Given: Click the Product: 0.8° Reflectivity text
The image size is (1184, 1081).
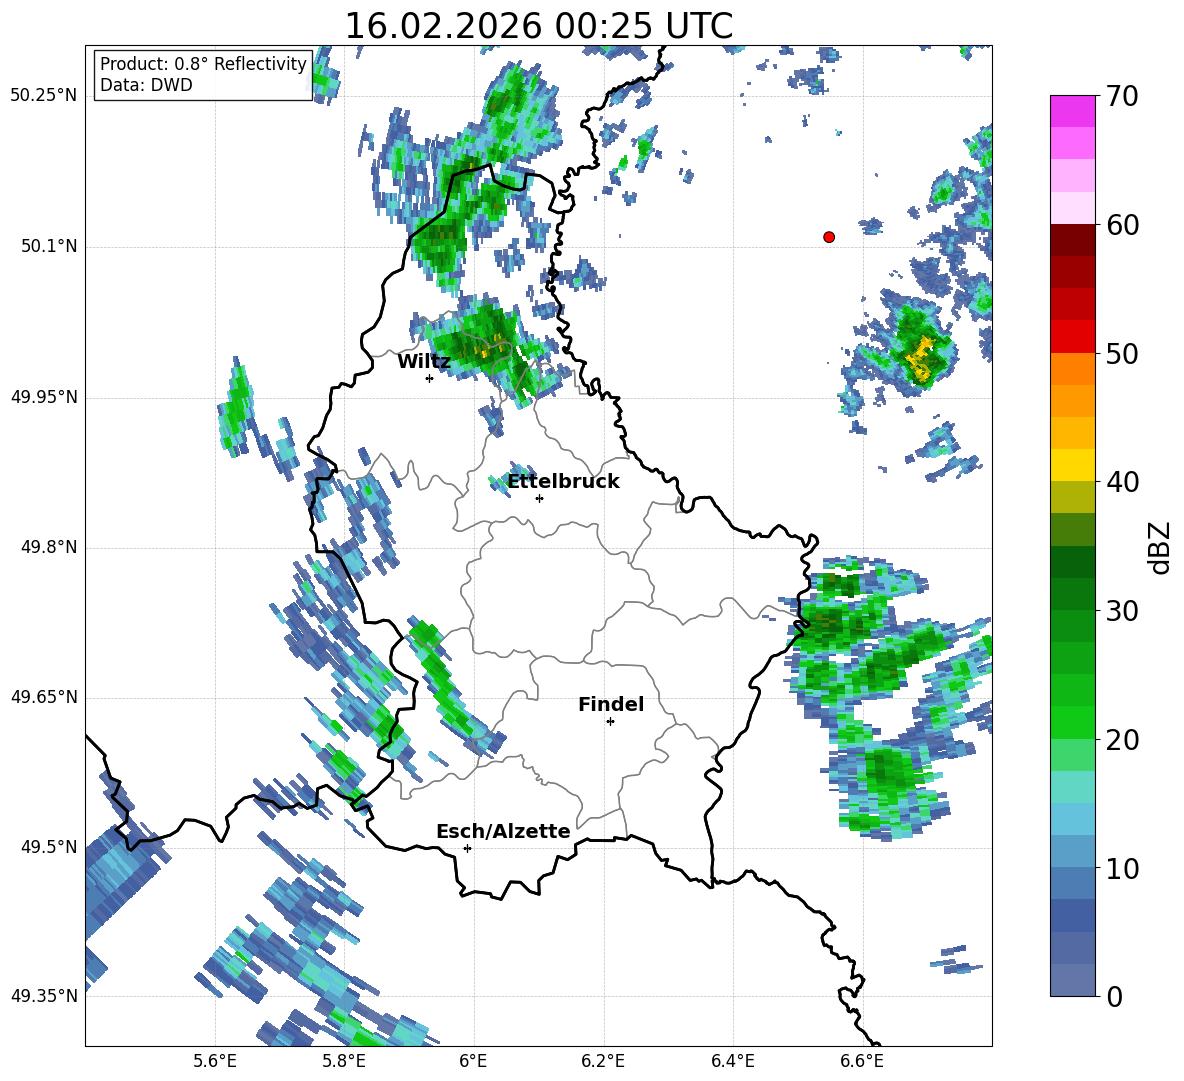Looking at the screenshot, I should coord(203,64).
